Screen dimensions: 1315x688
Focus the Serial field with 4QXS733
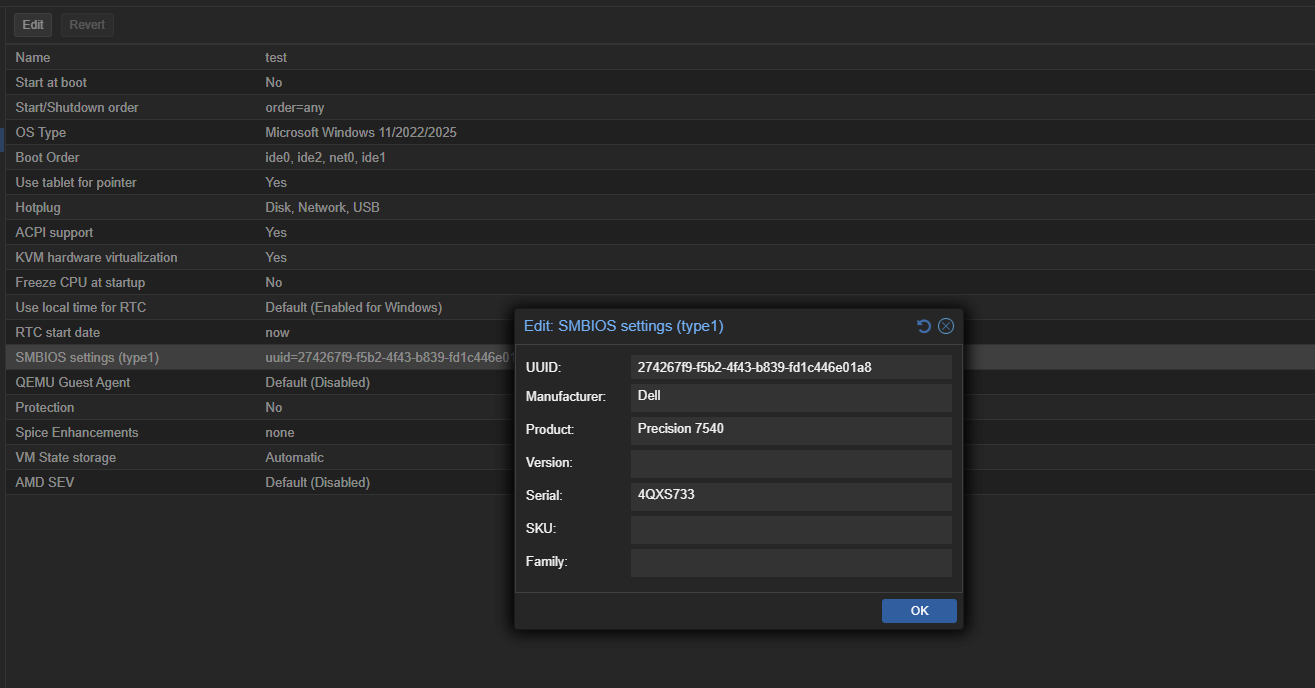(x=791, y=496)
